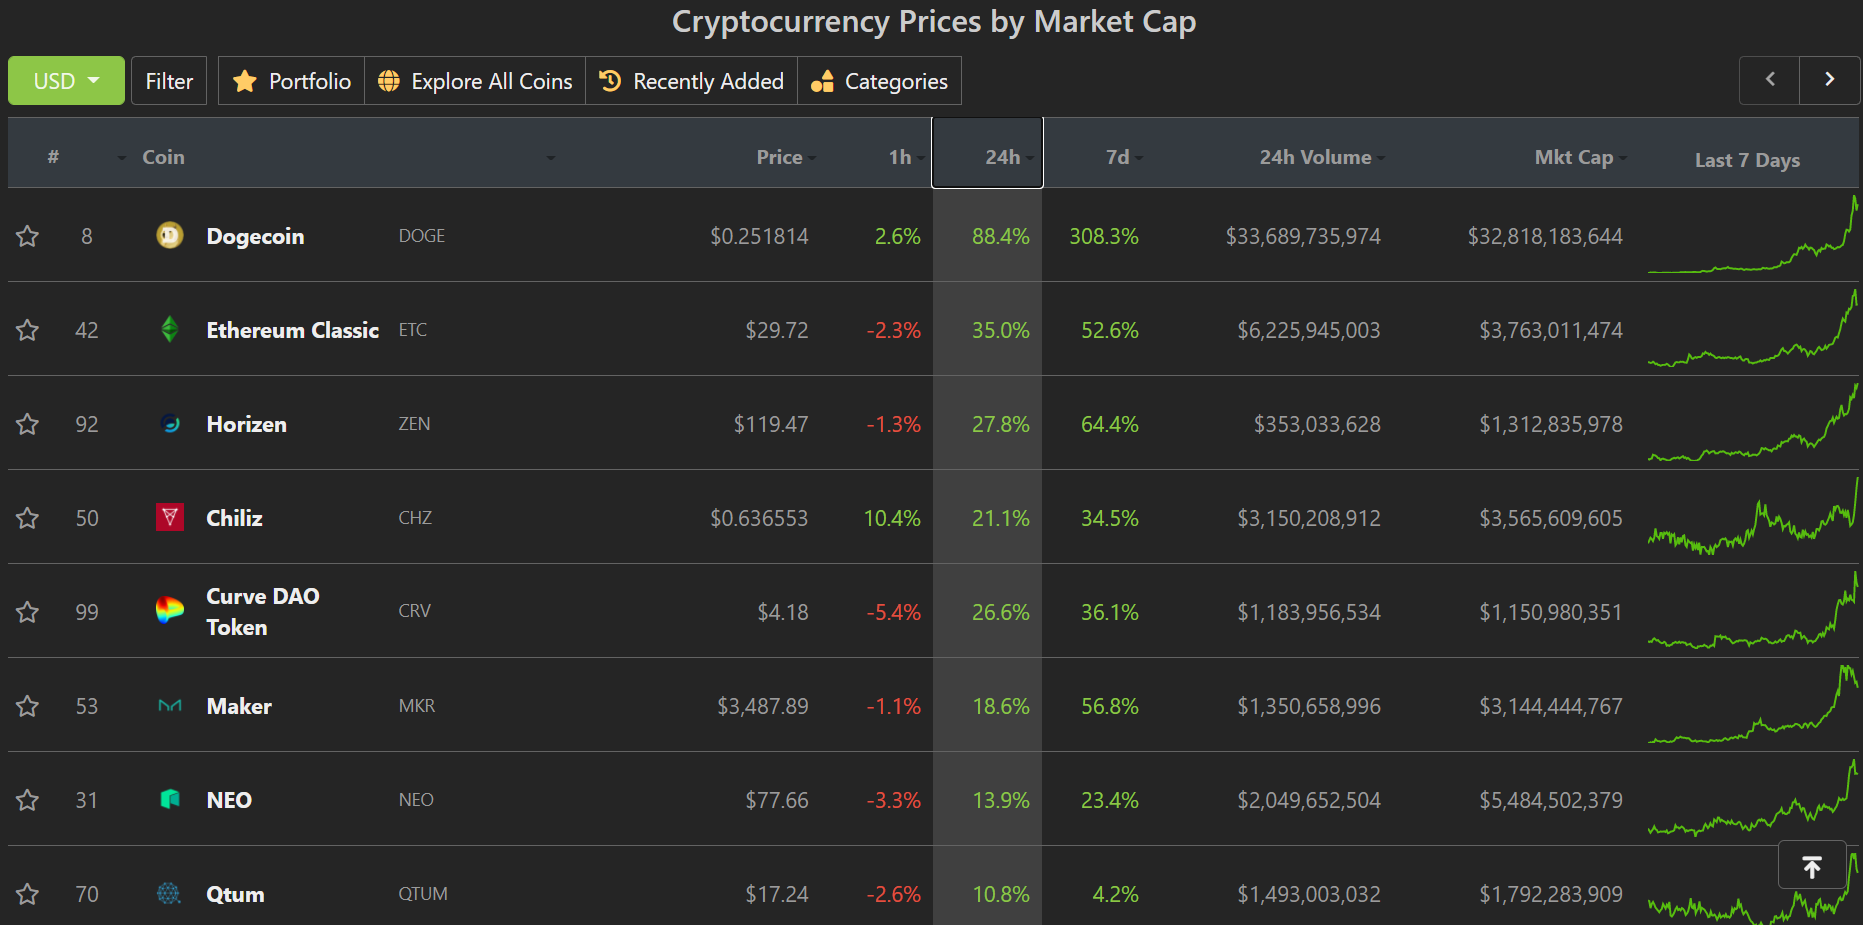The height and width of the screenshot is (925, 1863).
Task: Open the Chiliz coin page
Action: point(234,518)
